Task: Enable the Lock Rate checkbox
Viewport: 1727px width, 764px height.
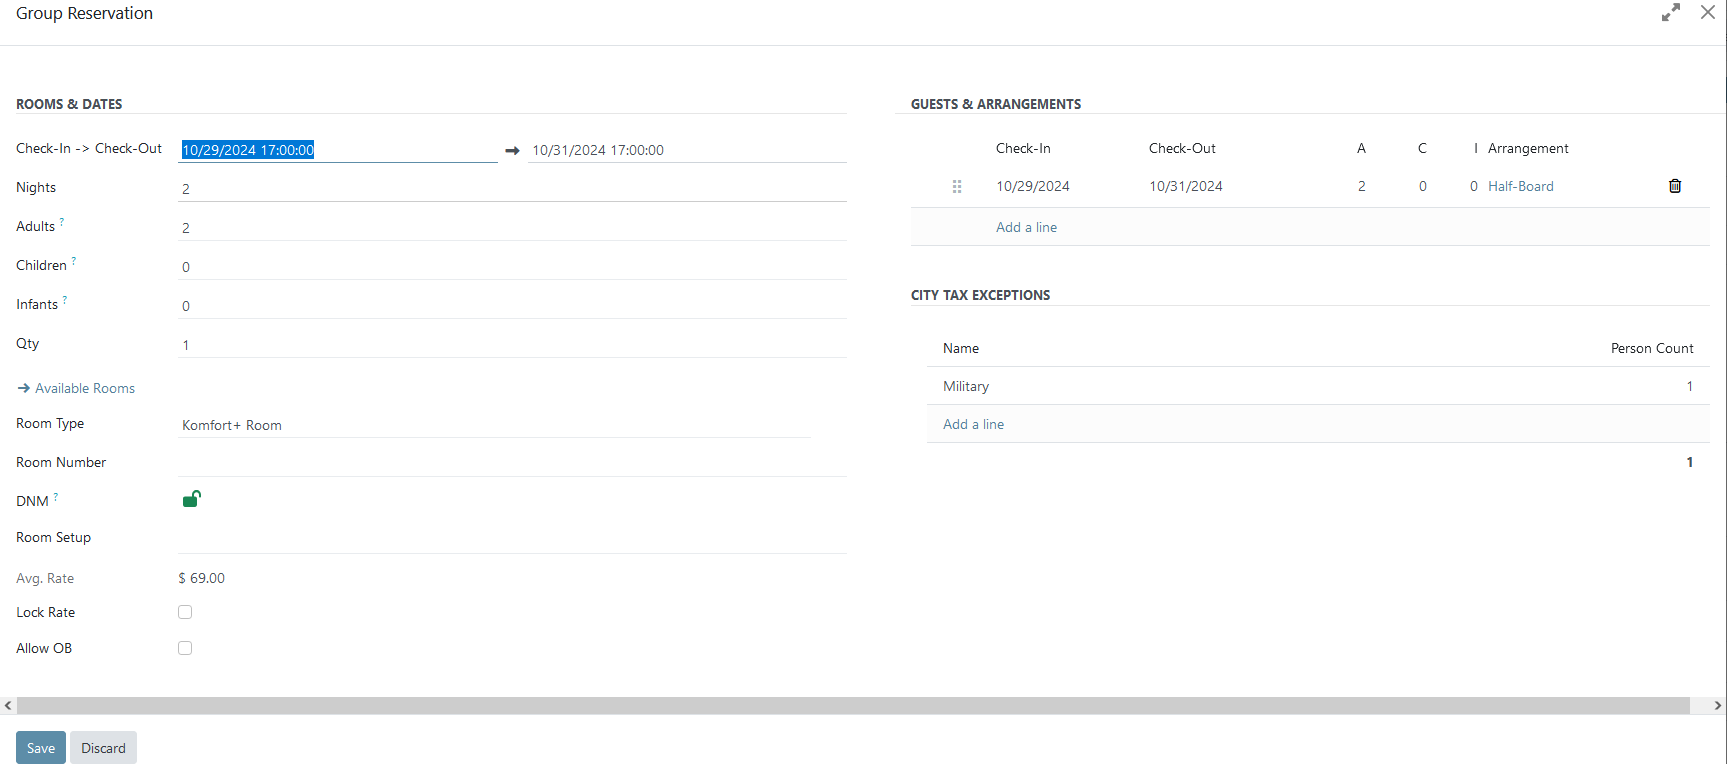Action: point(185,612)
